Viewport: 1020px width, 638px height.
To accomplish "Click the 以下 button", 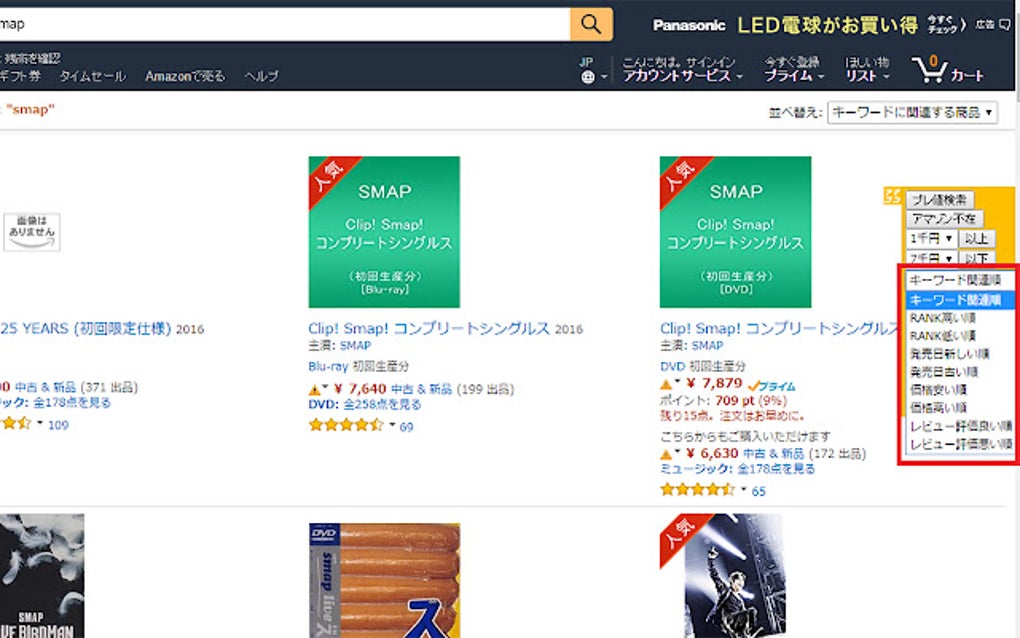I will [x=976, y=258].
